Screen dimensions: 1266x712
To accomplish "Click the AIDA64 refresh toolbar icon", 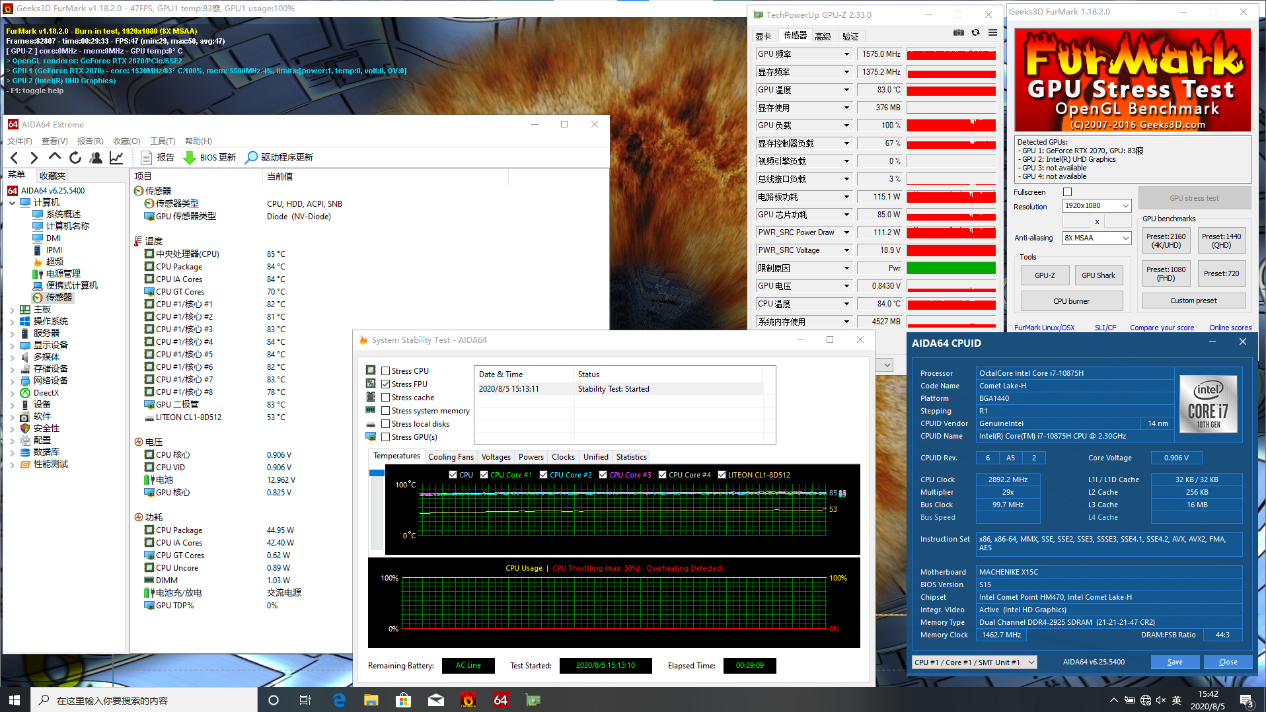I will click(75, 158).
